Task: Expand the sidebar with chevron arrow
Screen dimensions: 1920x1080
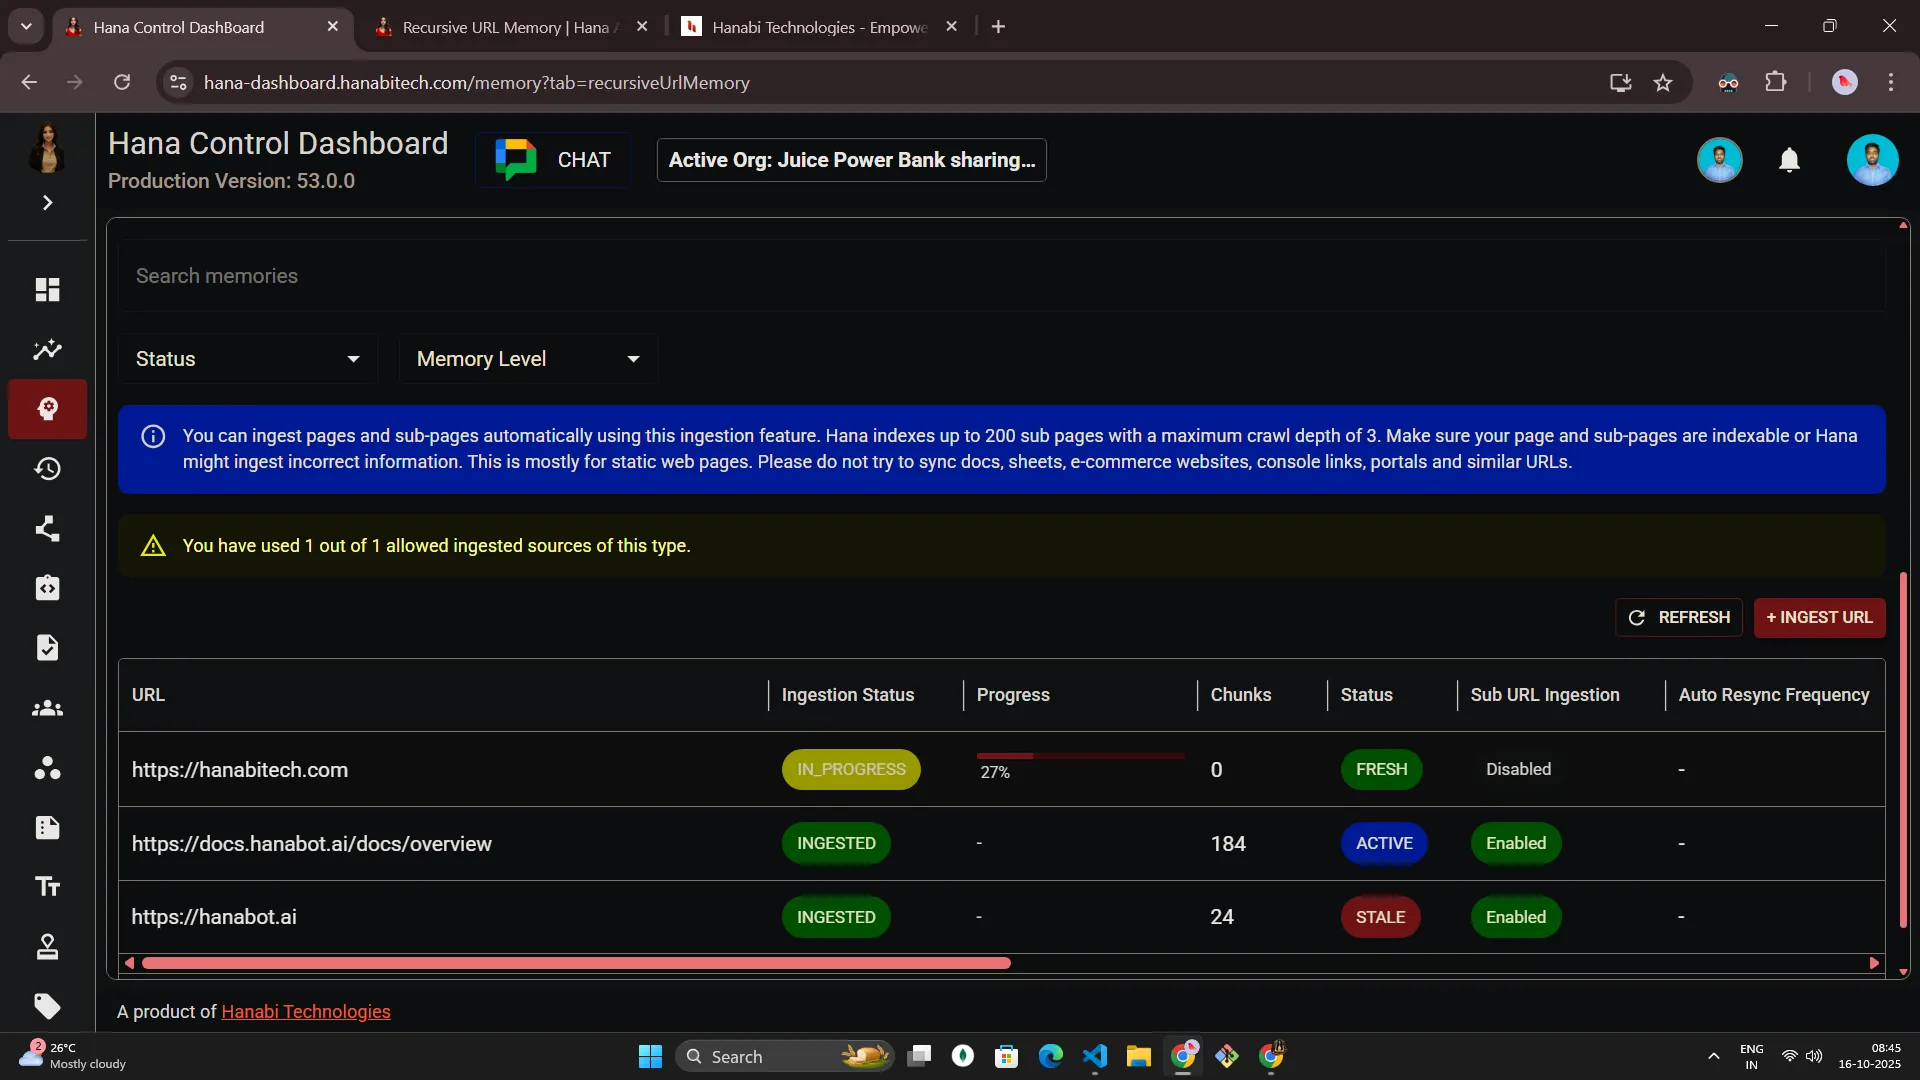Action: 47,203
